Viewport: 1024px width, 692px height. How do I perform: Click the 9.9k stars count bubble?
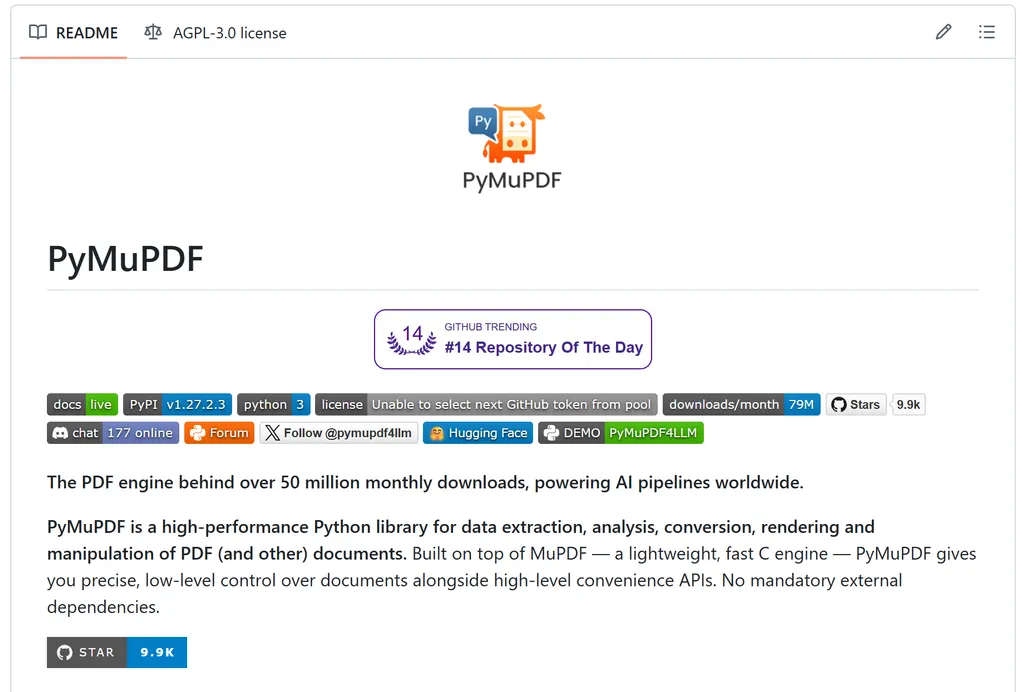(908, 405)
